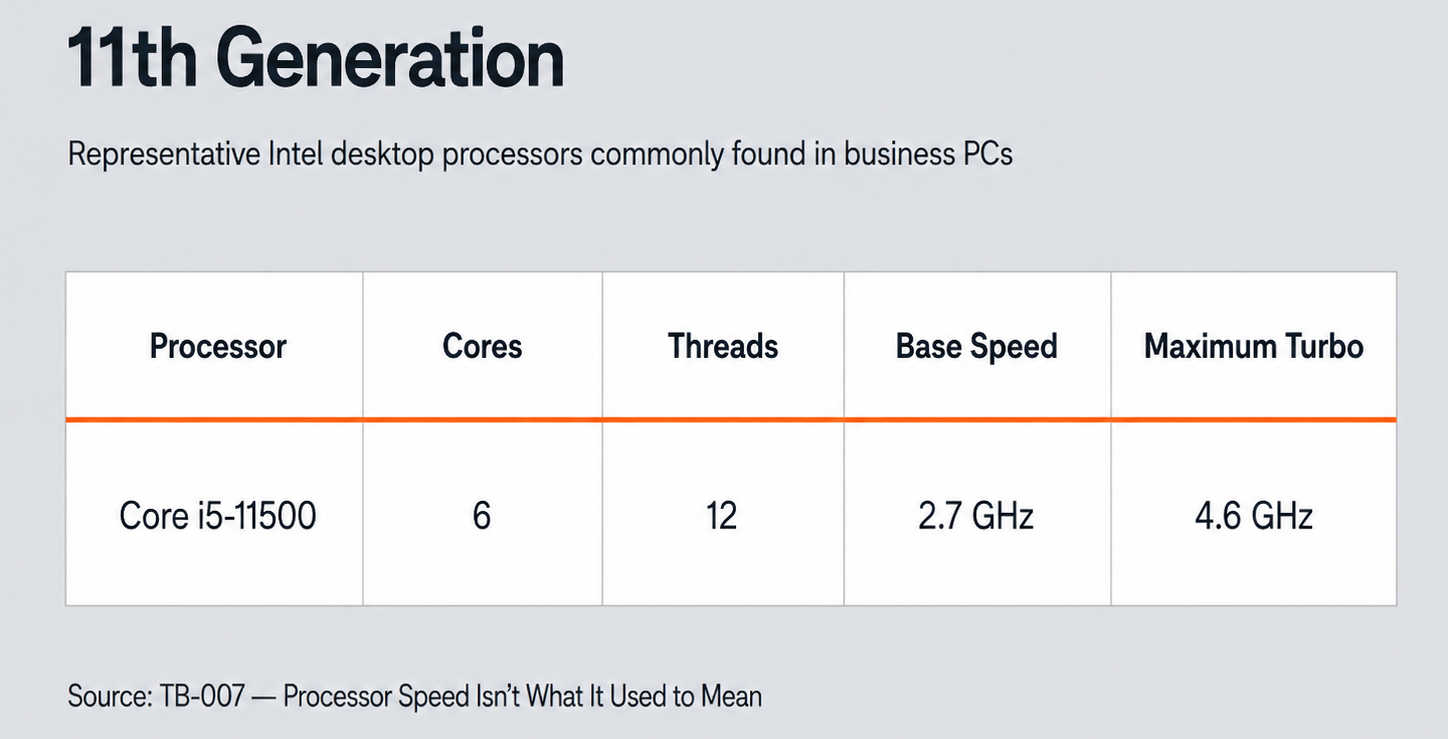Screen dimensions: 1448x739
Task: Click the "11th Generation" heading
Action: (x=316, y=59)
